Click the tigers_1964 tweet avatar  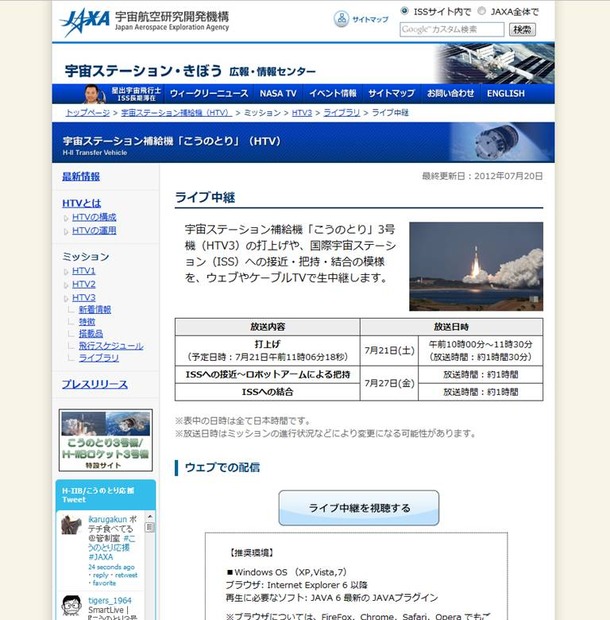point(72,606)
